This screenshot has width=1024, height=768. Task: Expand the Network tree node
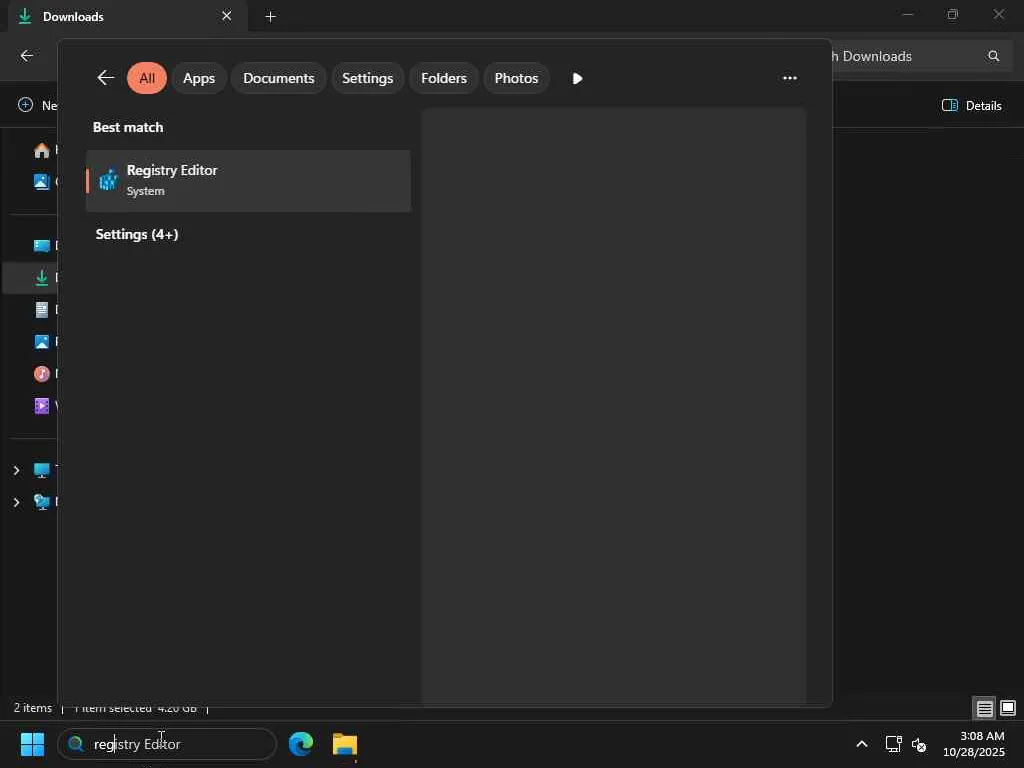tap(16, 502)
